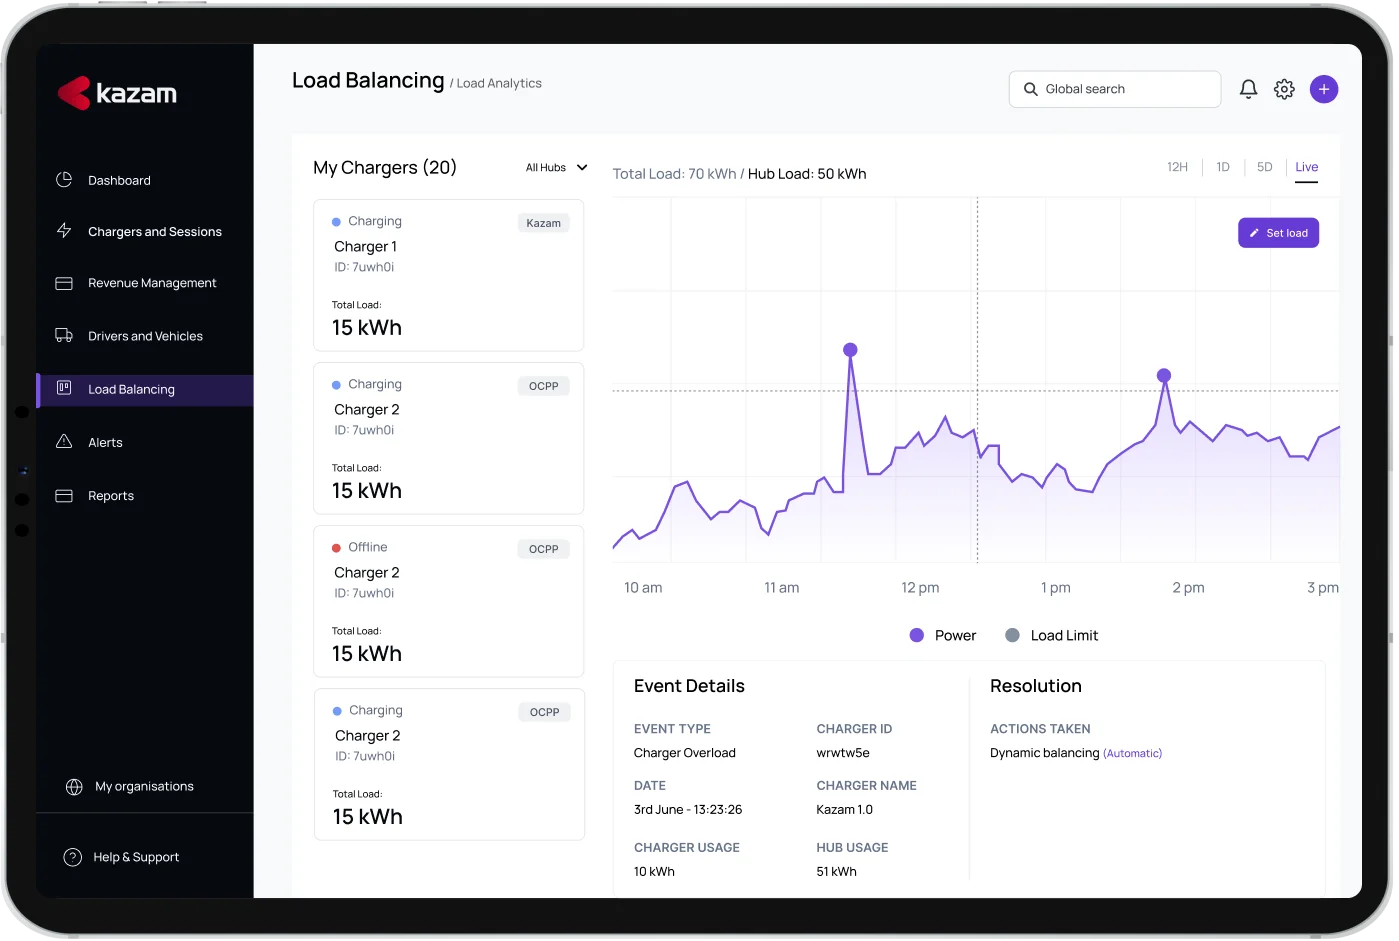Image resolution: width=1399 pixels, height=941 pixels.
Task: Switch chart to 1D range
Action: pos(1222,167)
